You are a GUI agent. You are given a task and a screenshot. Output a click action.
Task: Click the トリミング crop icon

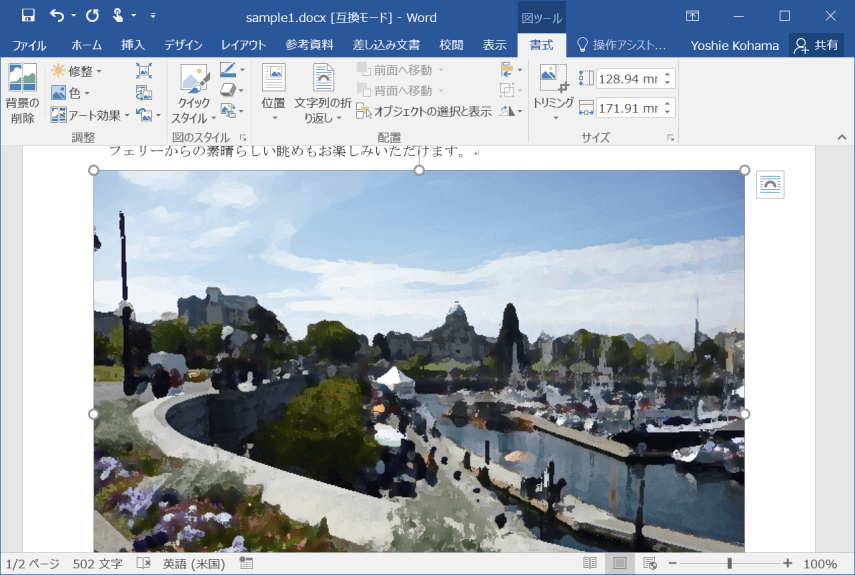[553, 79]
